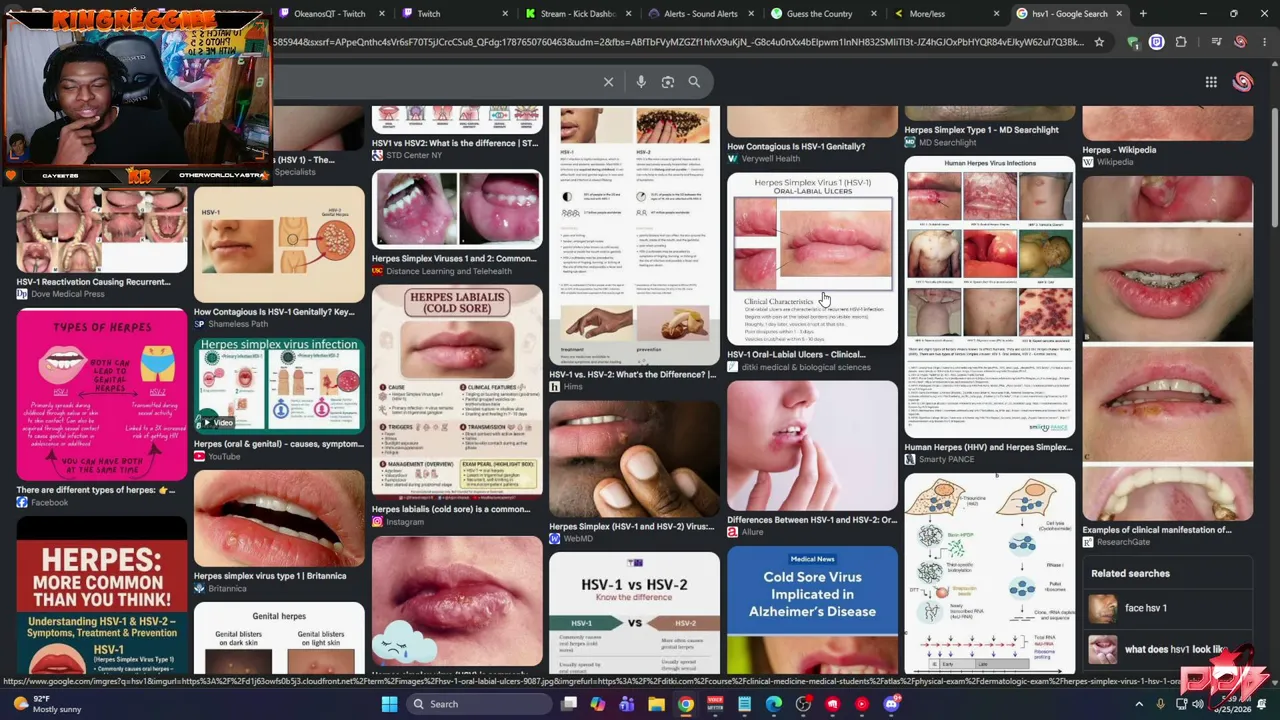Image resolution: width=1280 pixels, height=720 pixels.
Task: Switch to the Guess the Country tab
Action: (x=824, y=14)
